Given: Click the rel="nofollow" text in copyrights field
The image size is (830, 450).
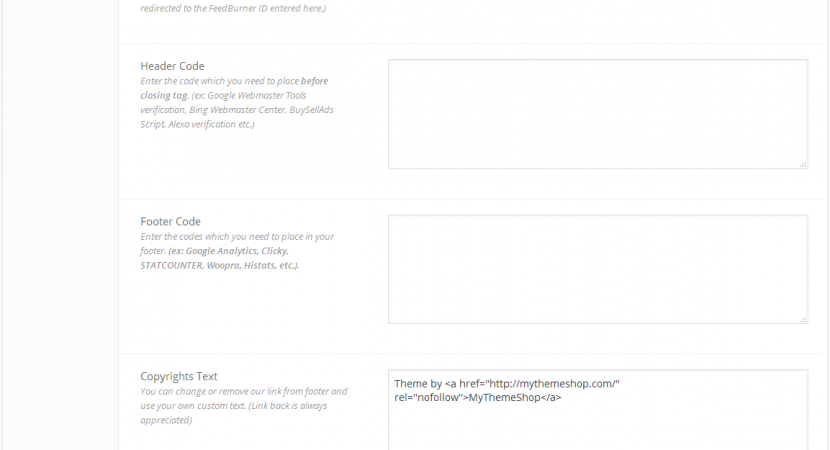Looking at the screenshot, I should tap(429, 398).
